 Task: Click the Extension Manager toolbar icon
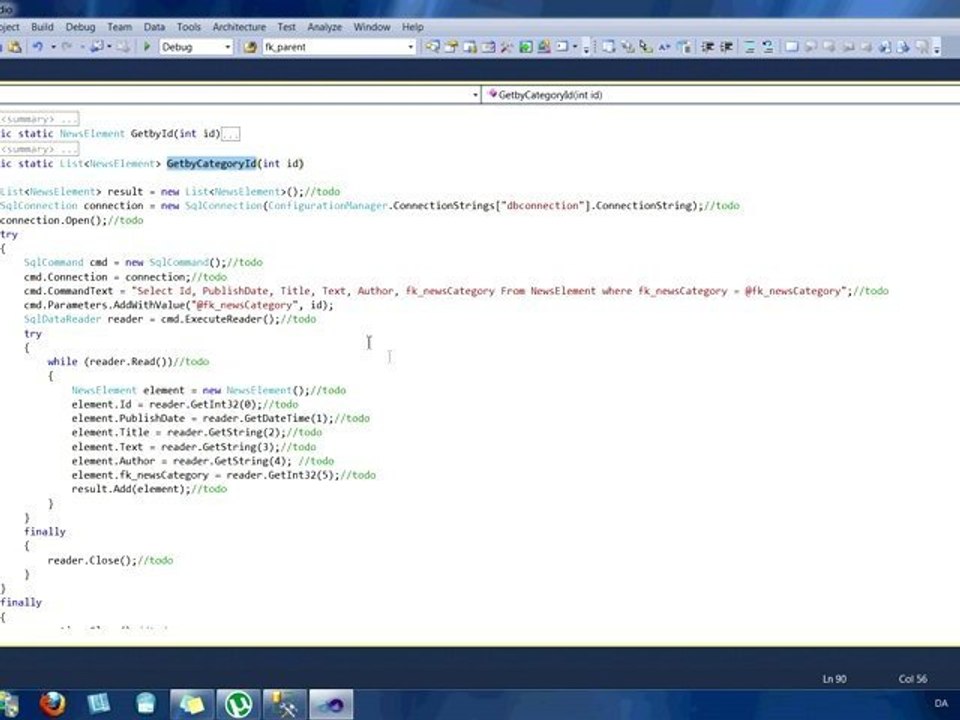[x=544, y=47]
